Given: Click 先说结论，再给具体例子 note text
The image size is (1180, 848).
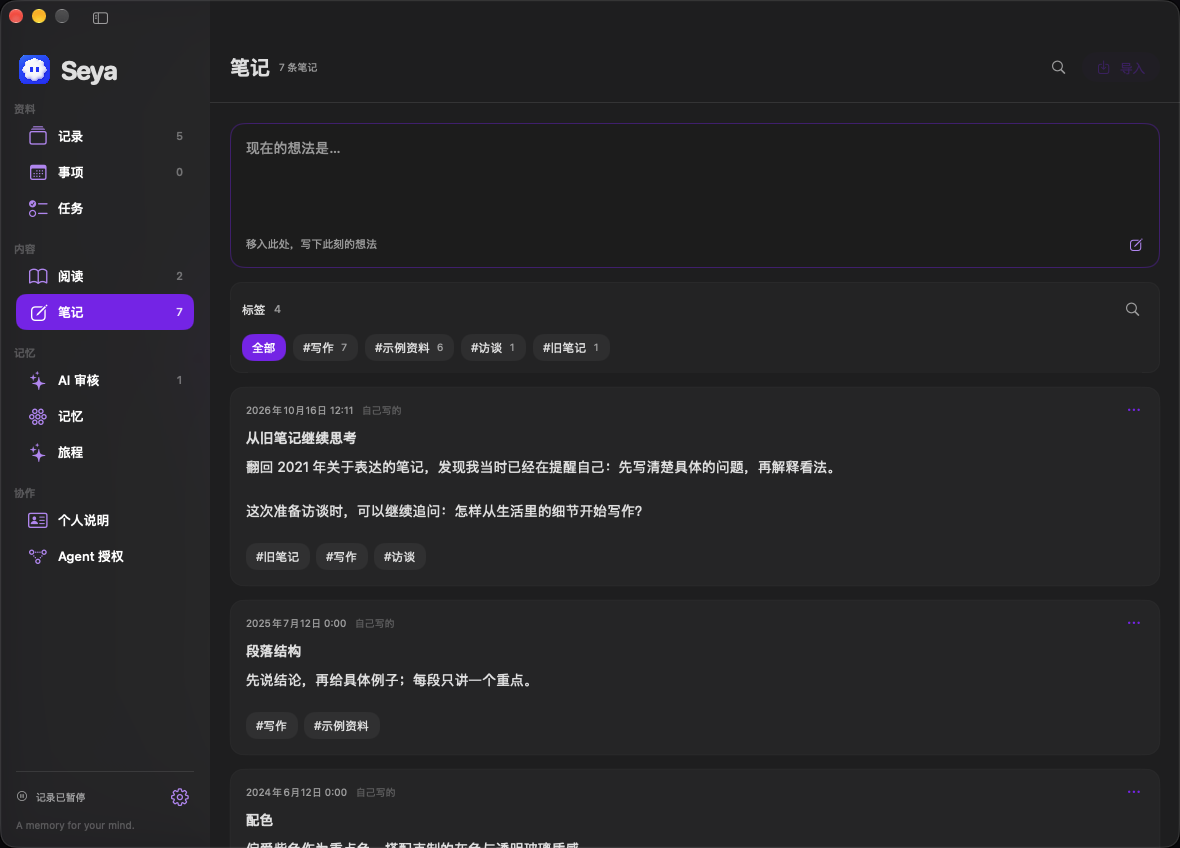Looking at the screenshot, I should (391, 680).
